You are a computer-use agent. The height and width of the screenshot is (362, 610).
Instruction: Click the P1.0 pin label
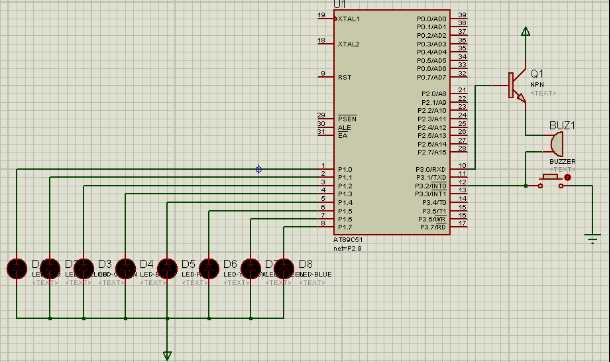[x=345, y=170]
